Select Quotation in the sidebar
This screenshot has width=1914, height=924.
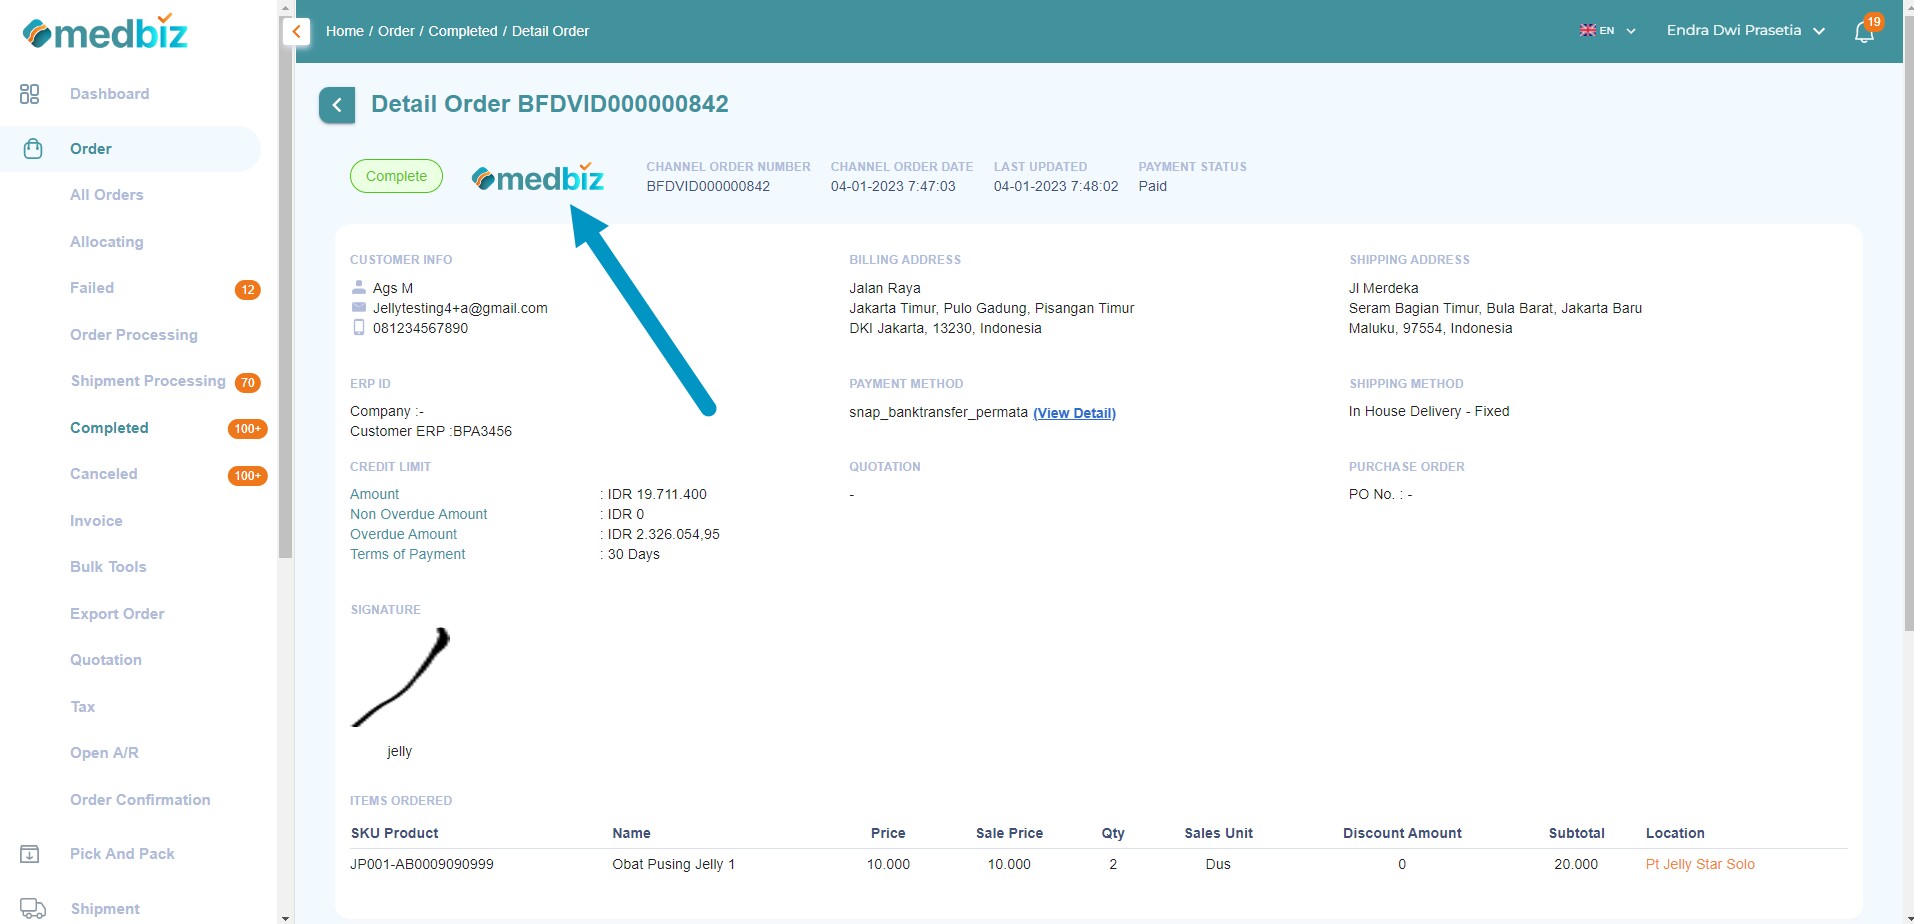(105, 659)
